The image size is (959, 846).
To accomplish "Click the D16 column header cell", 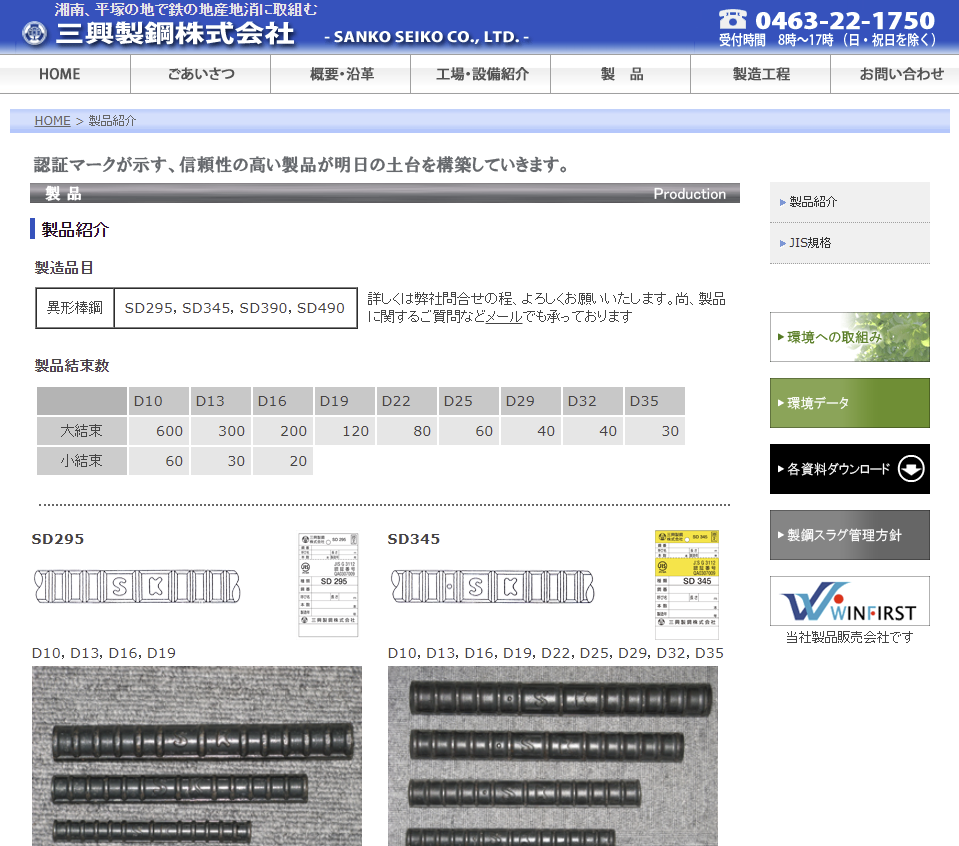I will coord(283,401).
